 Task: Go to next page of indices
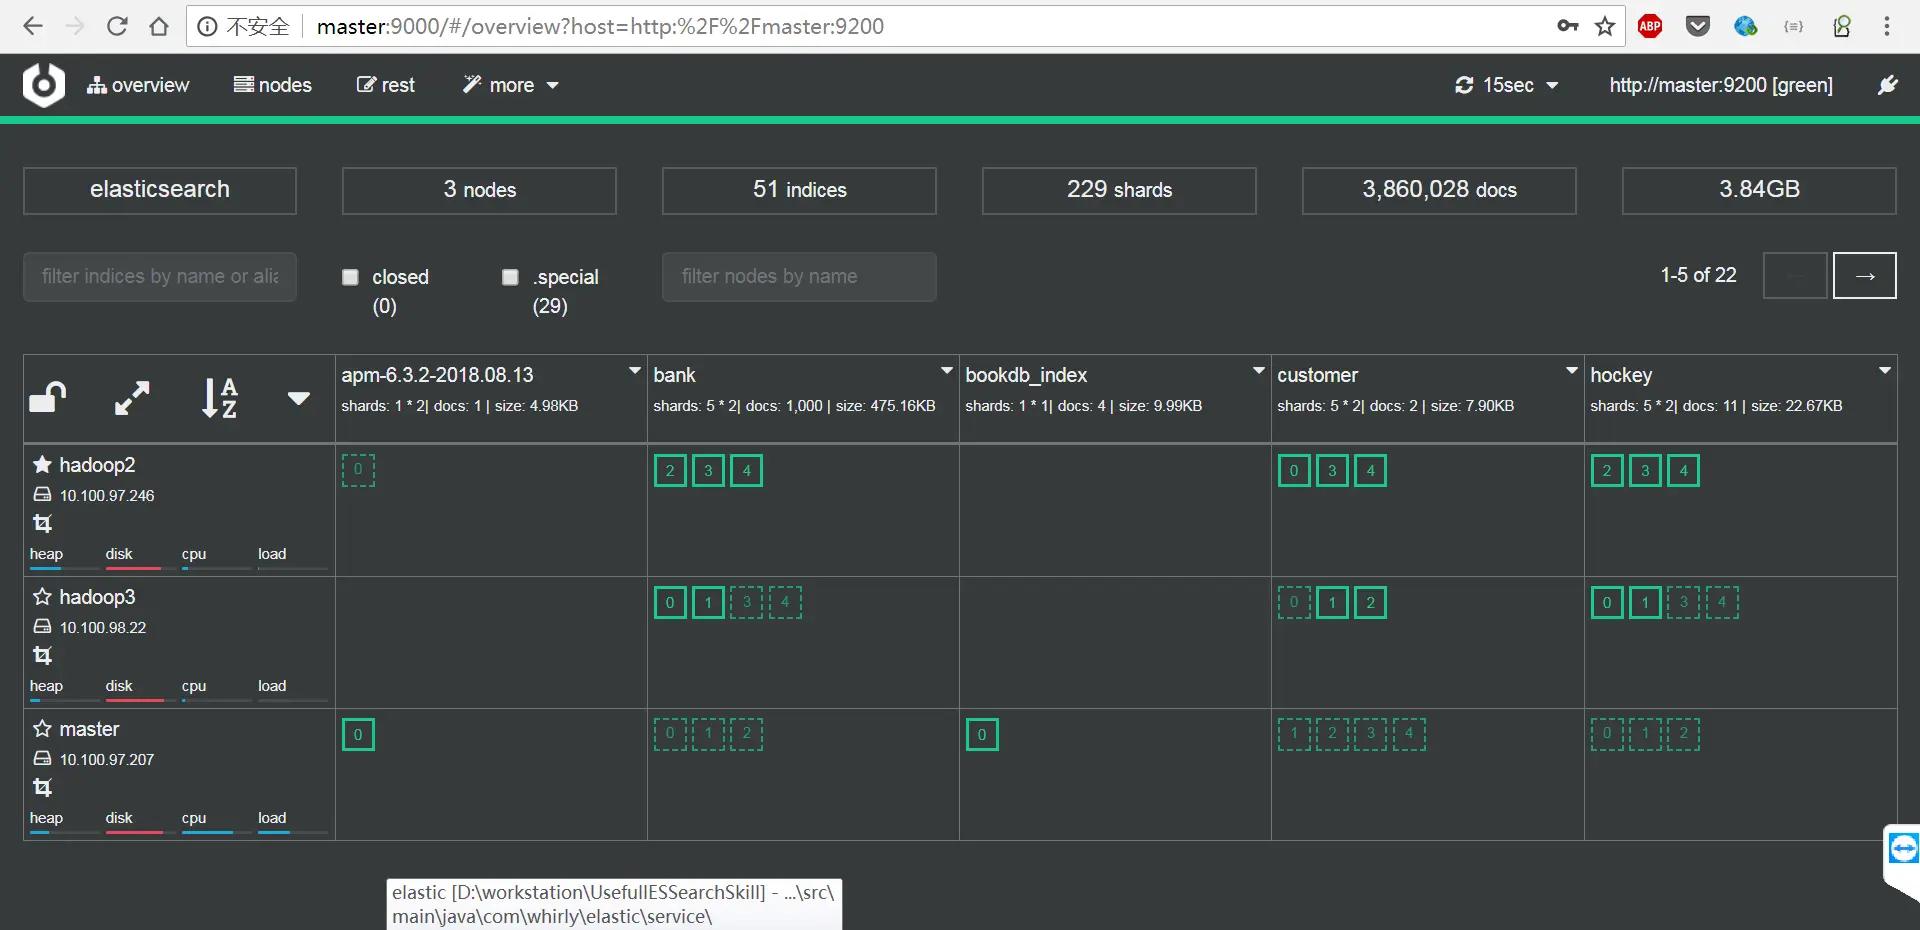pyautogui.click(x=1864, y=276)
